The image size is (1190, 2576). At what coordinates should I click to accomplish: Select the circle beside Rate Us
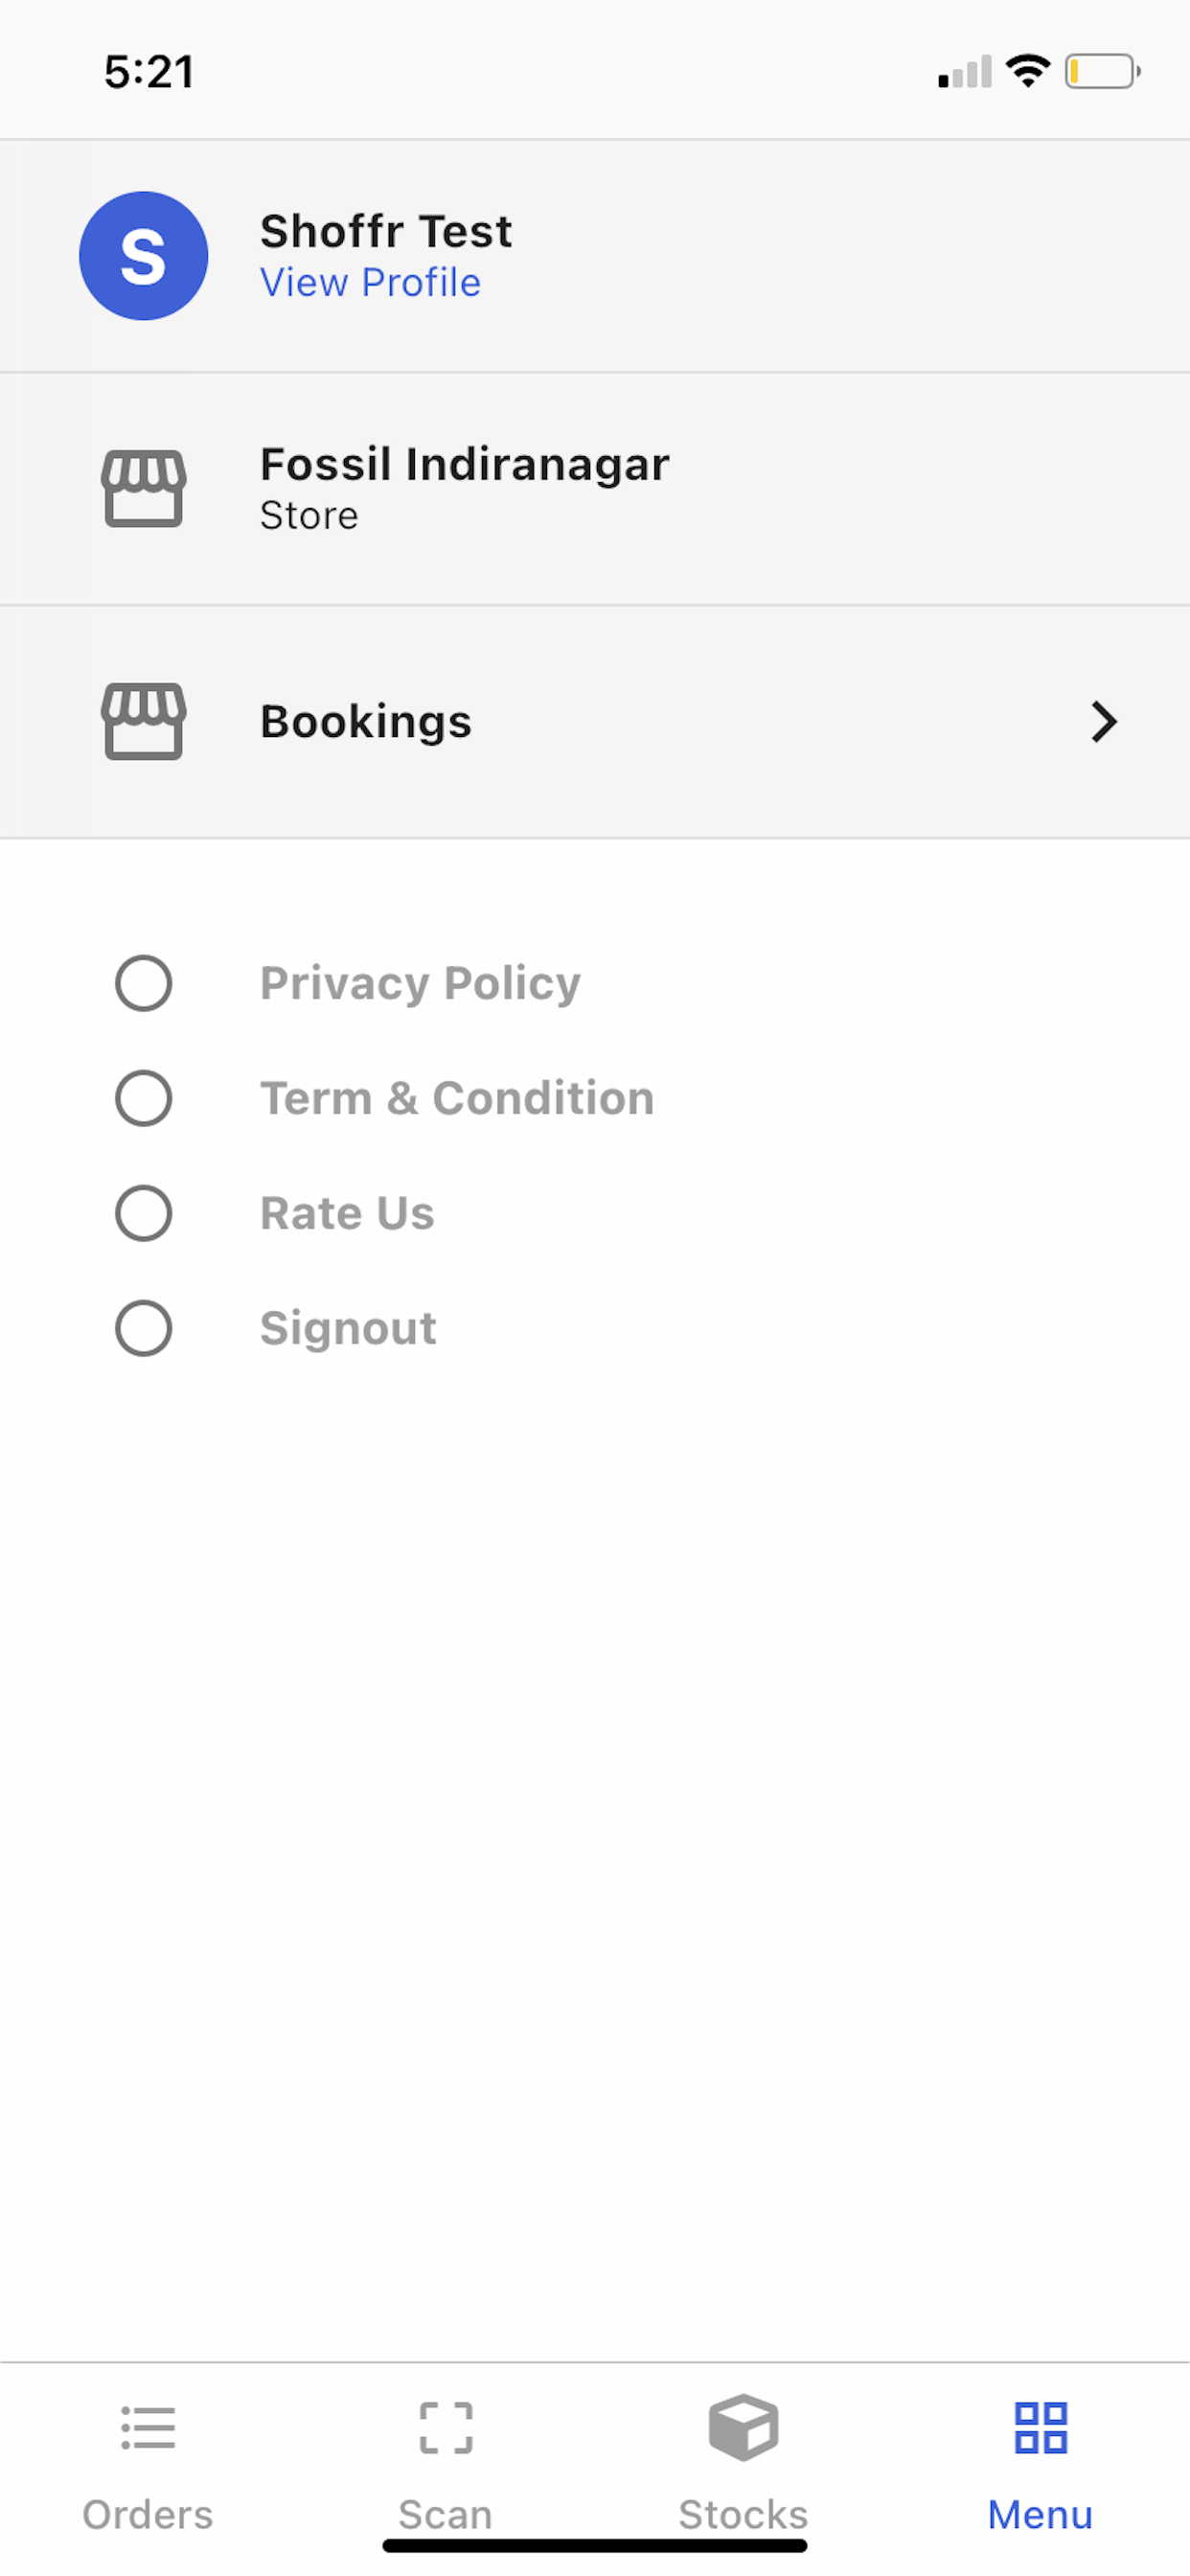coord(144,1213)
